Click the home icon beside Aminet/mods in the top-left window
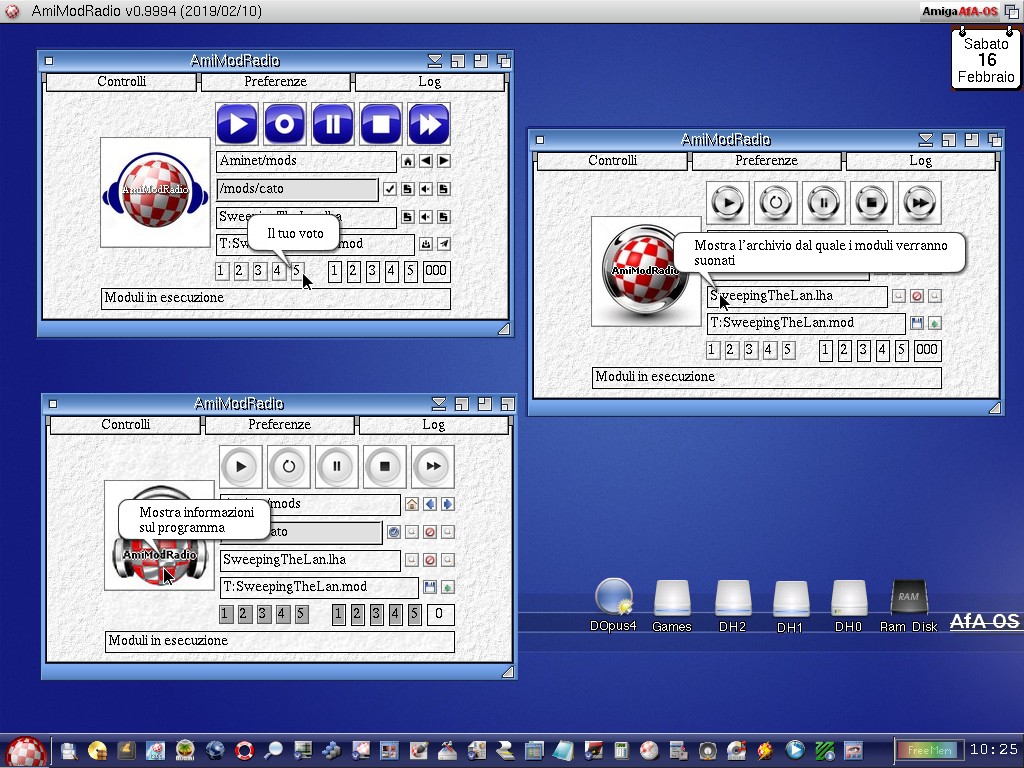 408,161
